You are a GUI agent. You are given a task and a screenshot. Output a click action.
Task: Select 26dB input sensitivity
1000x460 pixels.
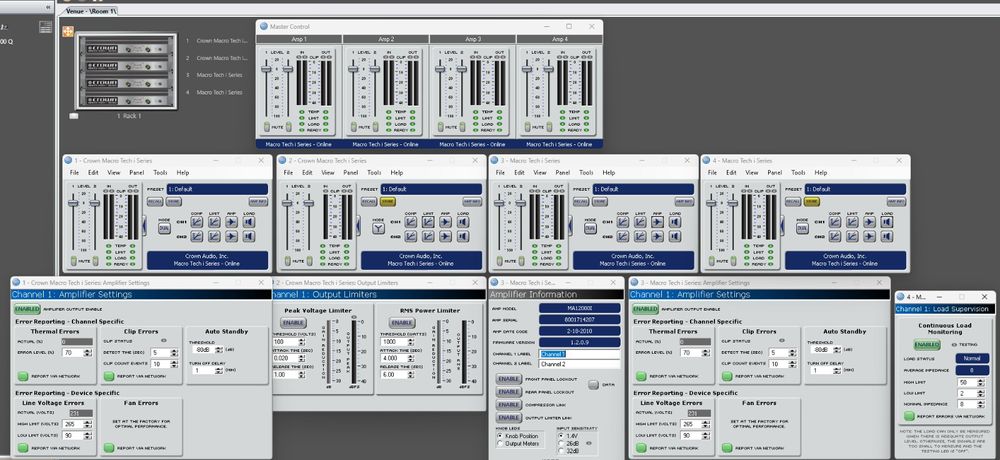pyautogui.click(x=561, y=443)
